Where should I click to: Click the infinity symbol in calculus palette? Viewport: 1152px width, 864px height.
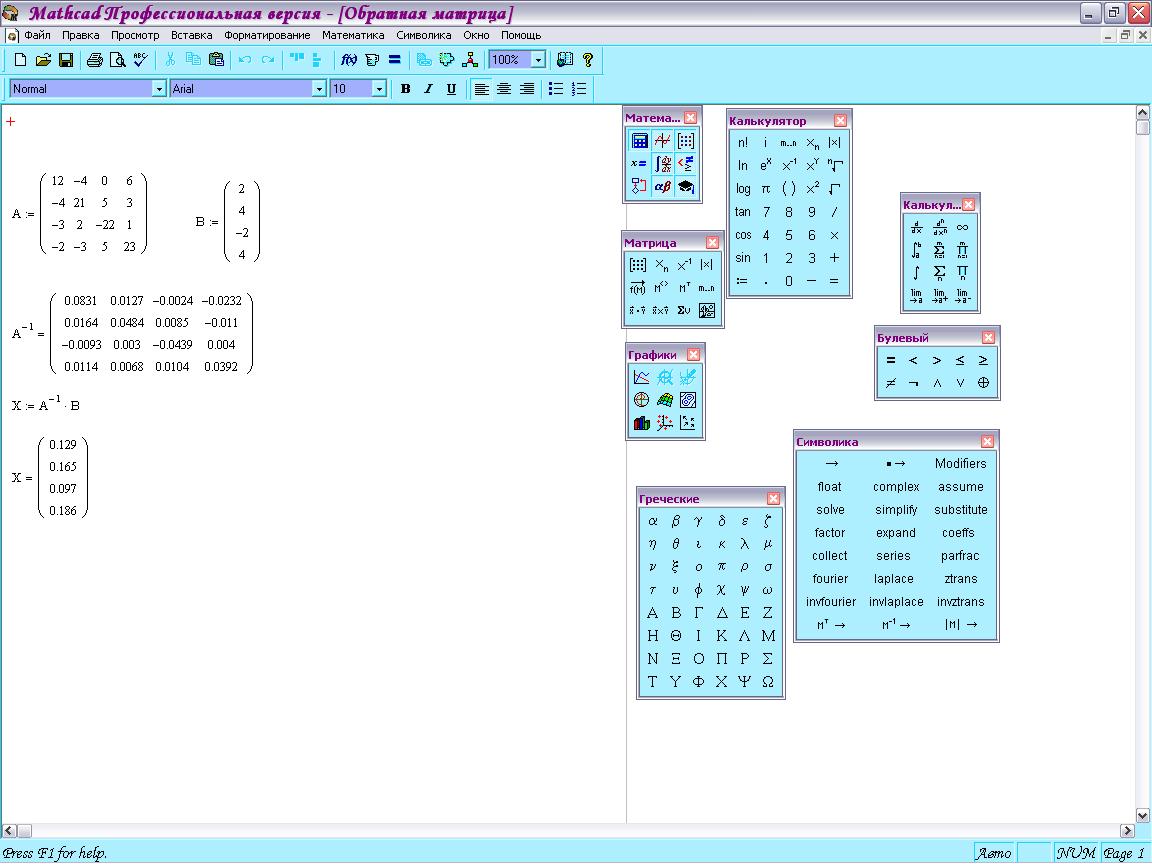pos(962,228)
